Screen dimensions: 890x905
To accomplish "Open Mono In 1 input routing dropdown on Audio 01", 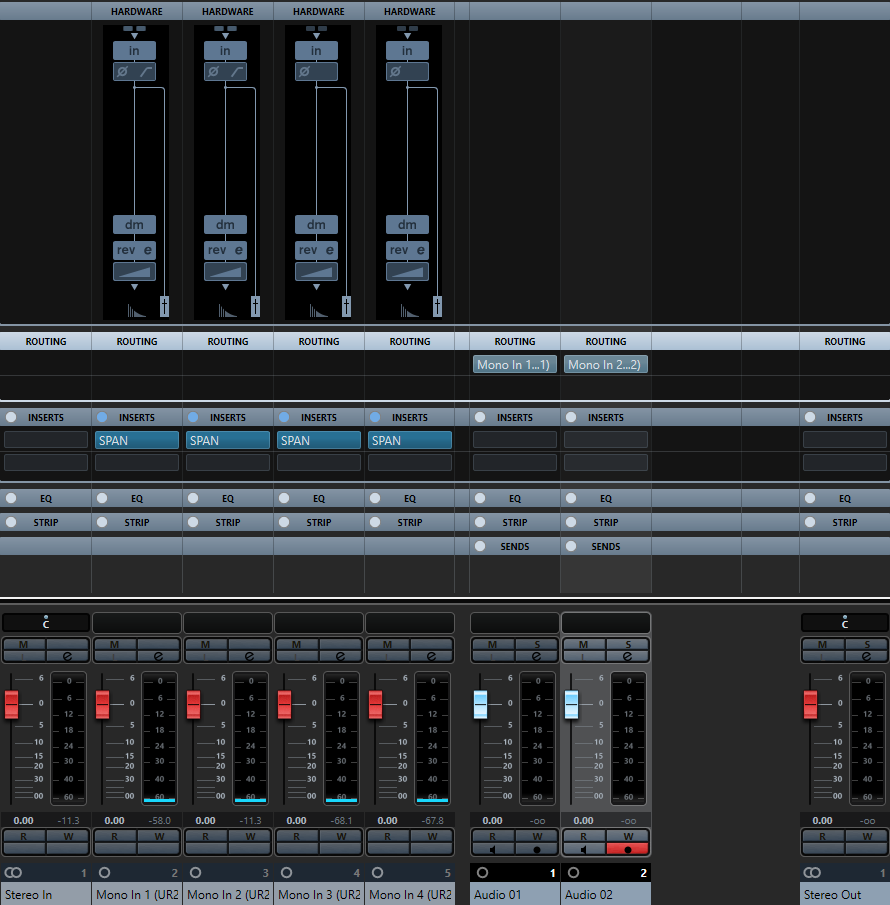I will 514,365.
